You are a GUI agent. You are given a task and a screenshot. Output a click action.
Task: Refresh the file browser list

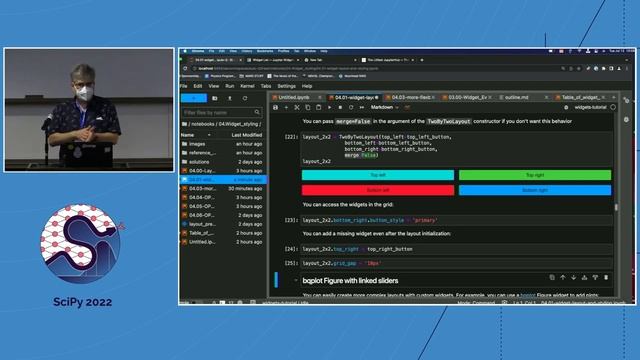click(x=245, y=98)
